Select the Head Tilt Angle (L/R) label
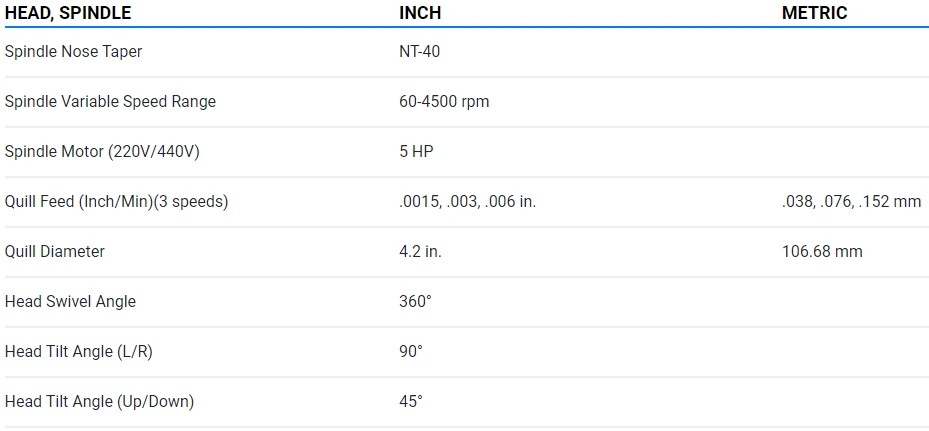929x431 pixels. coord(79,351)
